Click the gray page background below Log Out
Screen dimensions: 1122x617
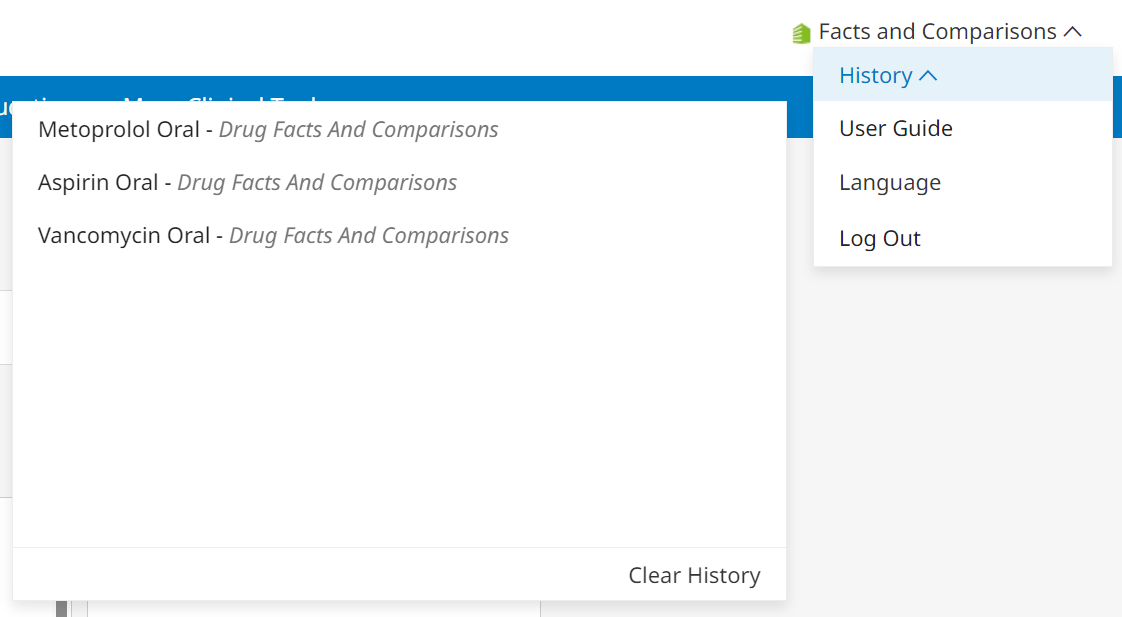pyautogui.click(x=960, y=420)
